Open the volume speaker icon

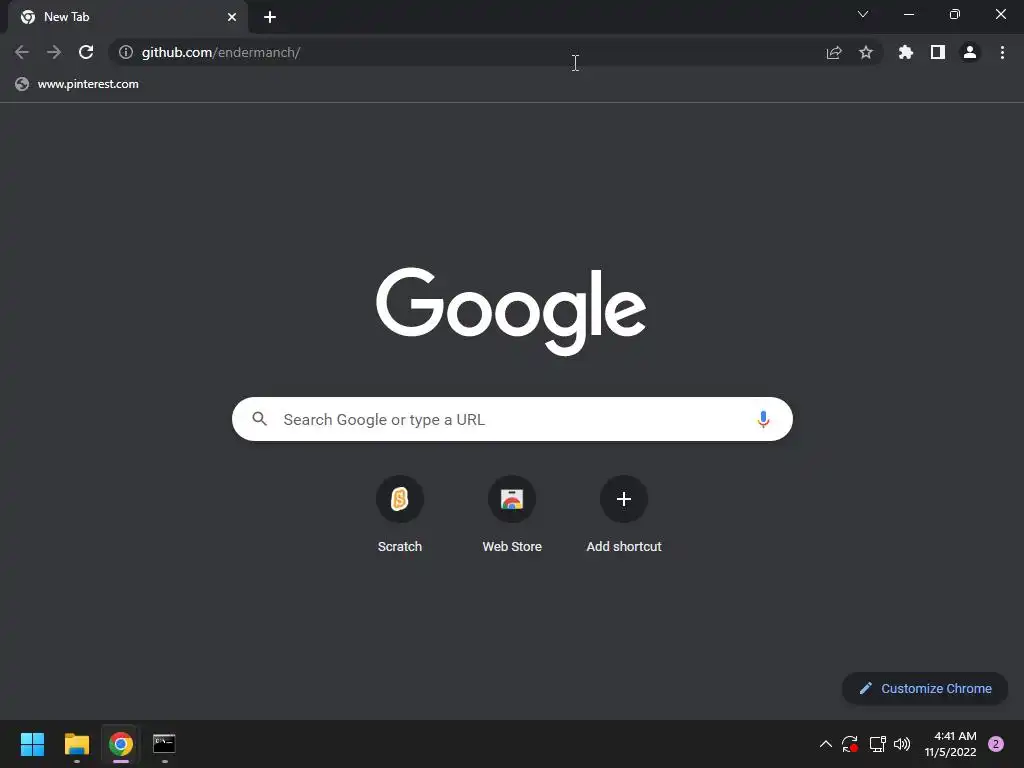[902, 744]
